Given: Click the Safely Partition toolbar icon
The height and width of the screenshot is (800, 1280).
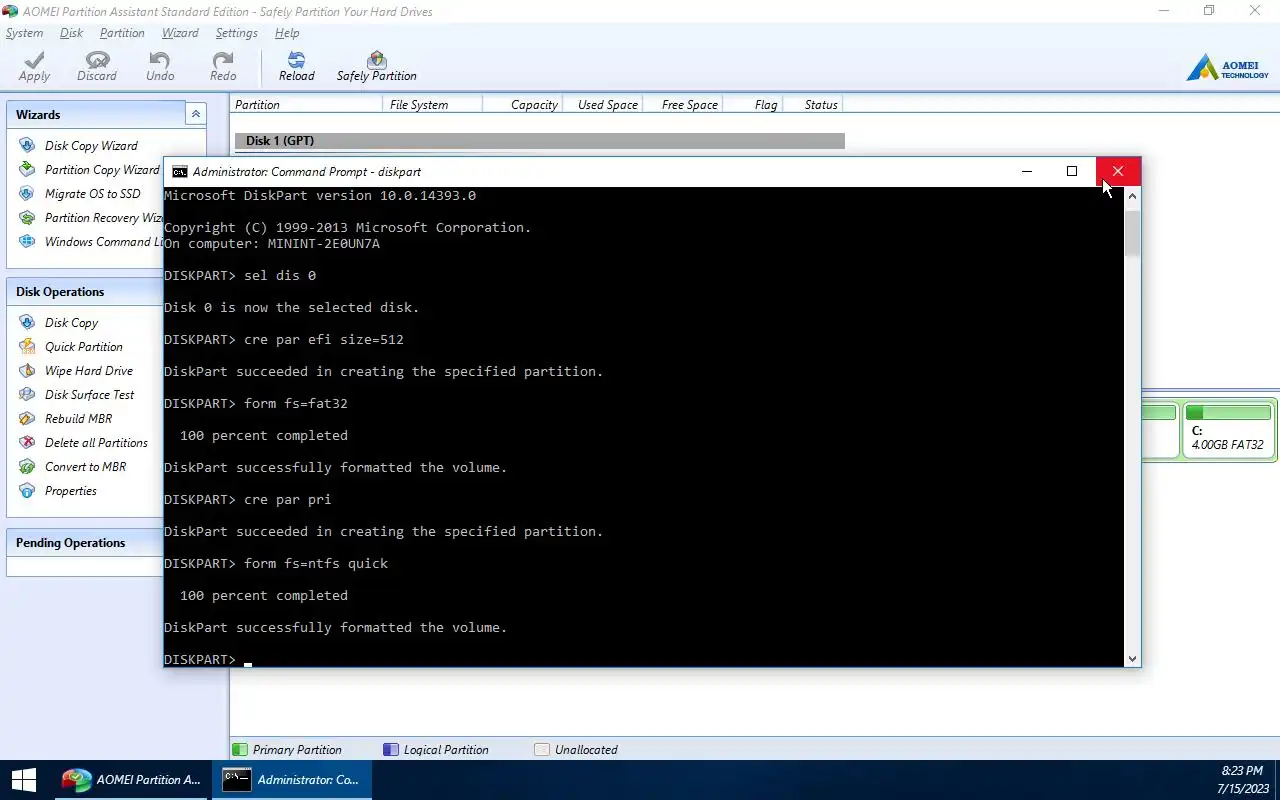Looking at the screenshot, I should [376, 66].
